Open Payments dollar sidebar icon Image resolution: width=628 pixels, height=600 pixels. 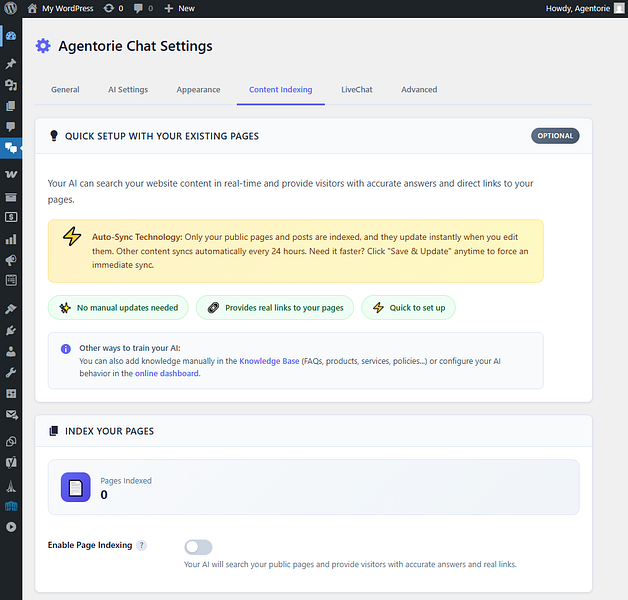(11, 217)
